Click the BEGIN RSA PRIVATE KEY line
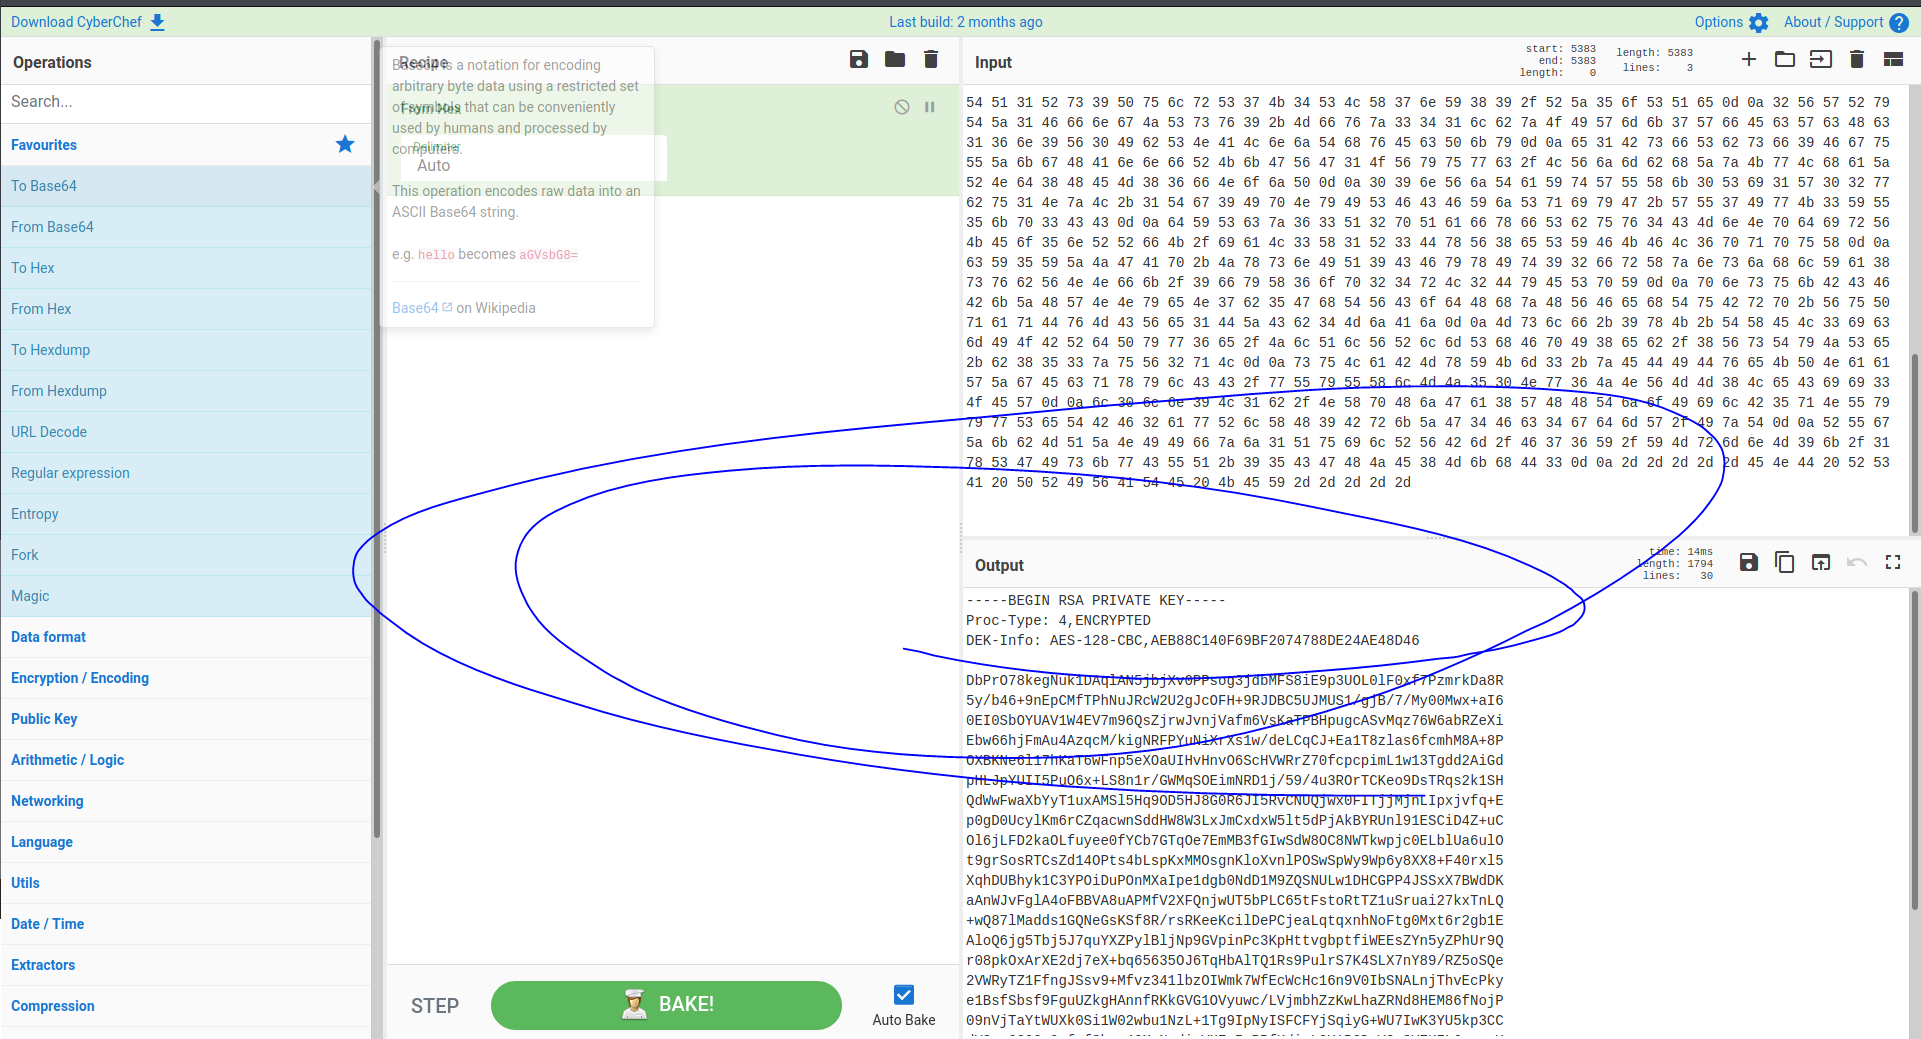This screenshot has height=1039, width=1921. [x=1096, y=601]
